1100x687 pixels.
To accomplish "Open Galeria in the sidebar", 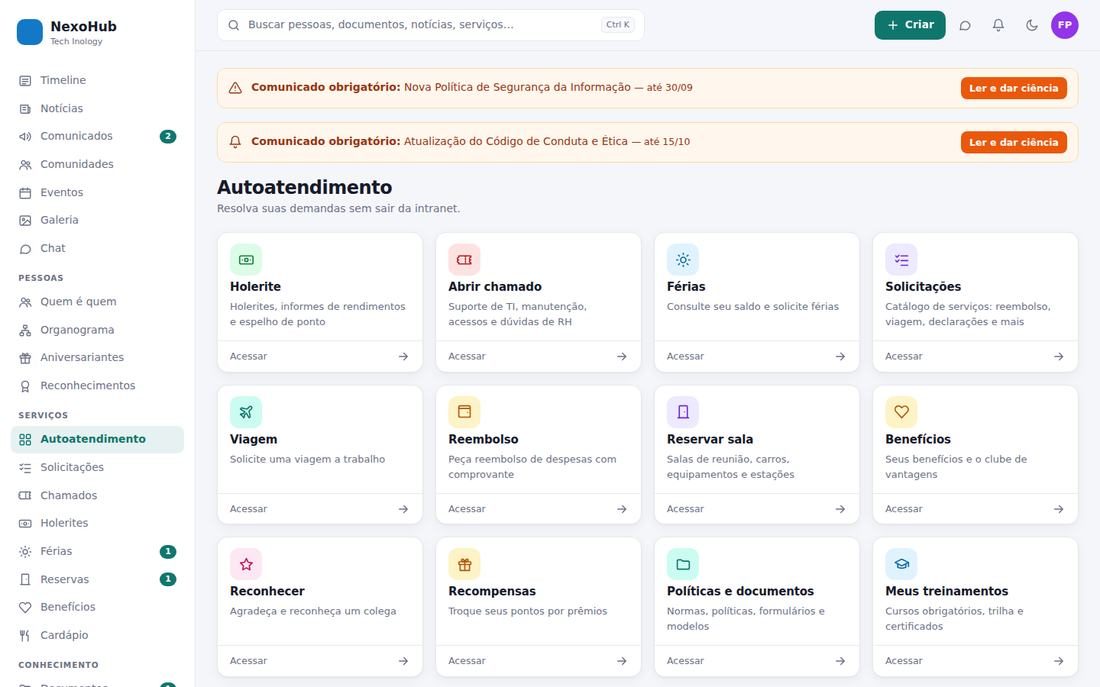I will click(x=98, y=220).
